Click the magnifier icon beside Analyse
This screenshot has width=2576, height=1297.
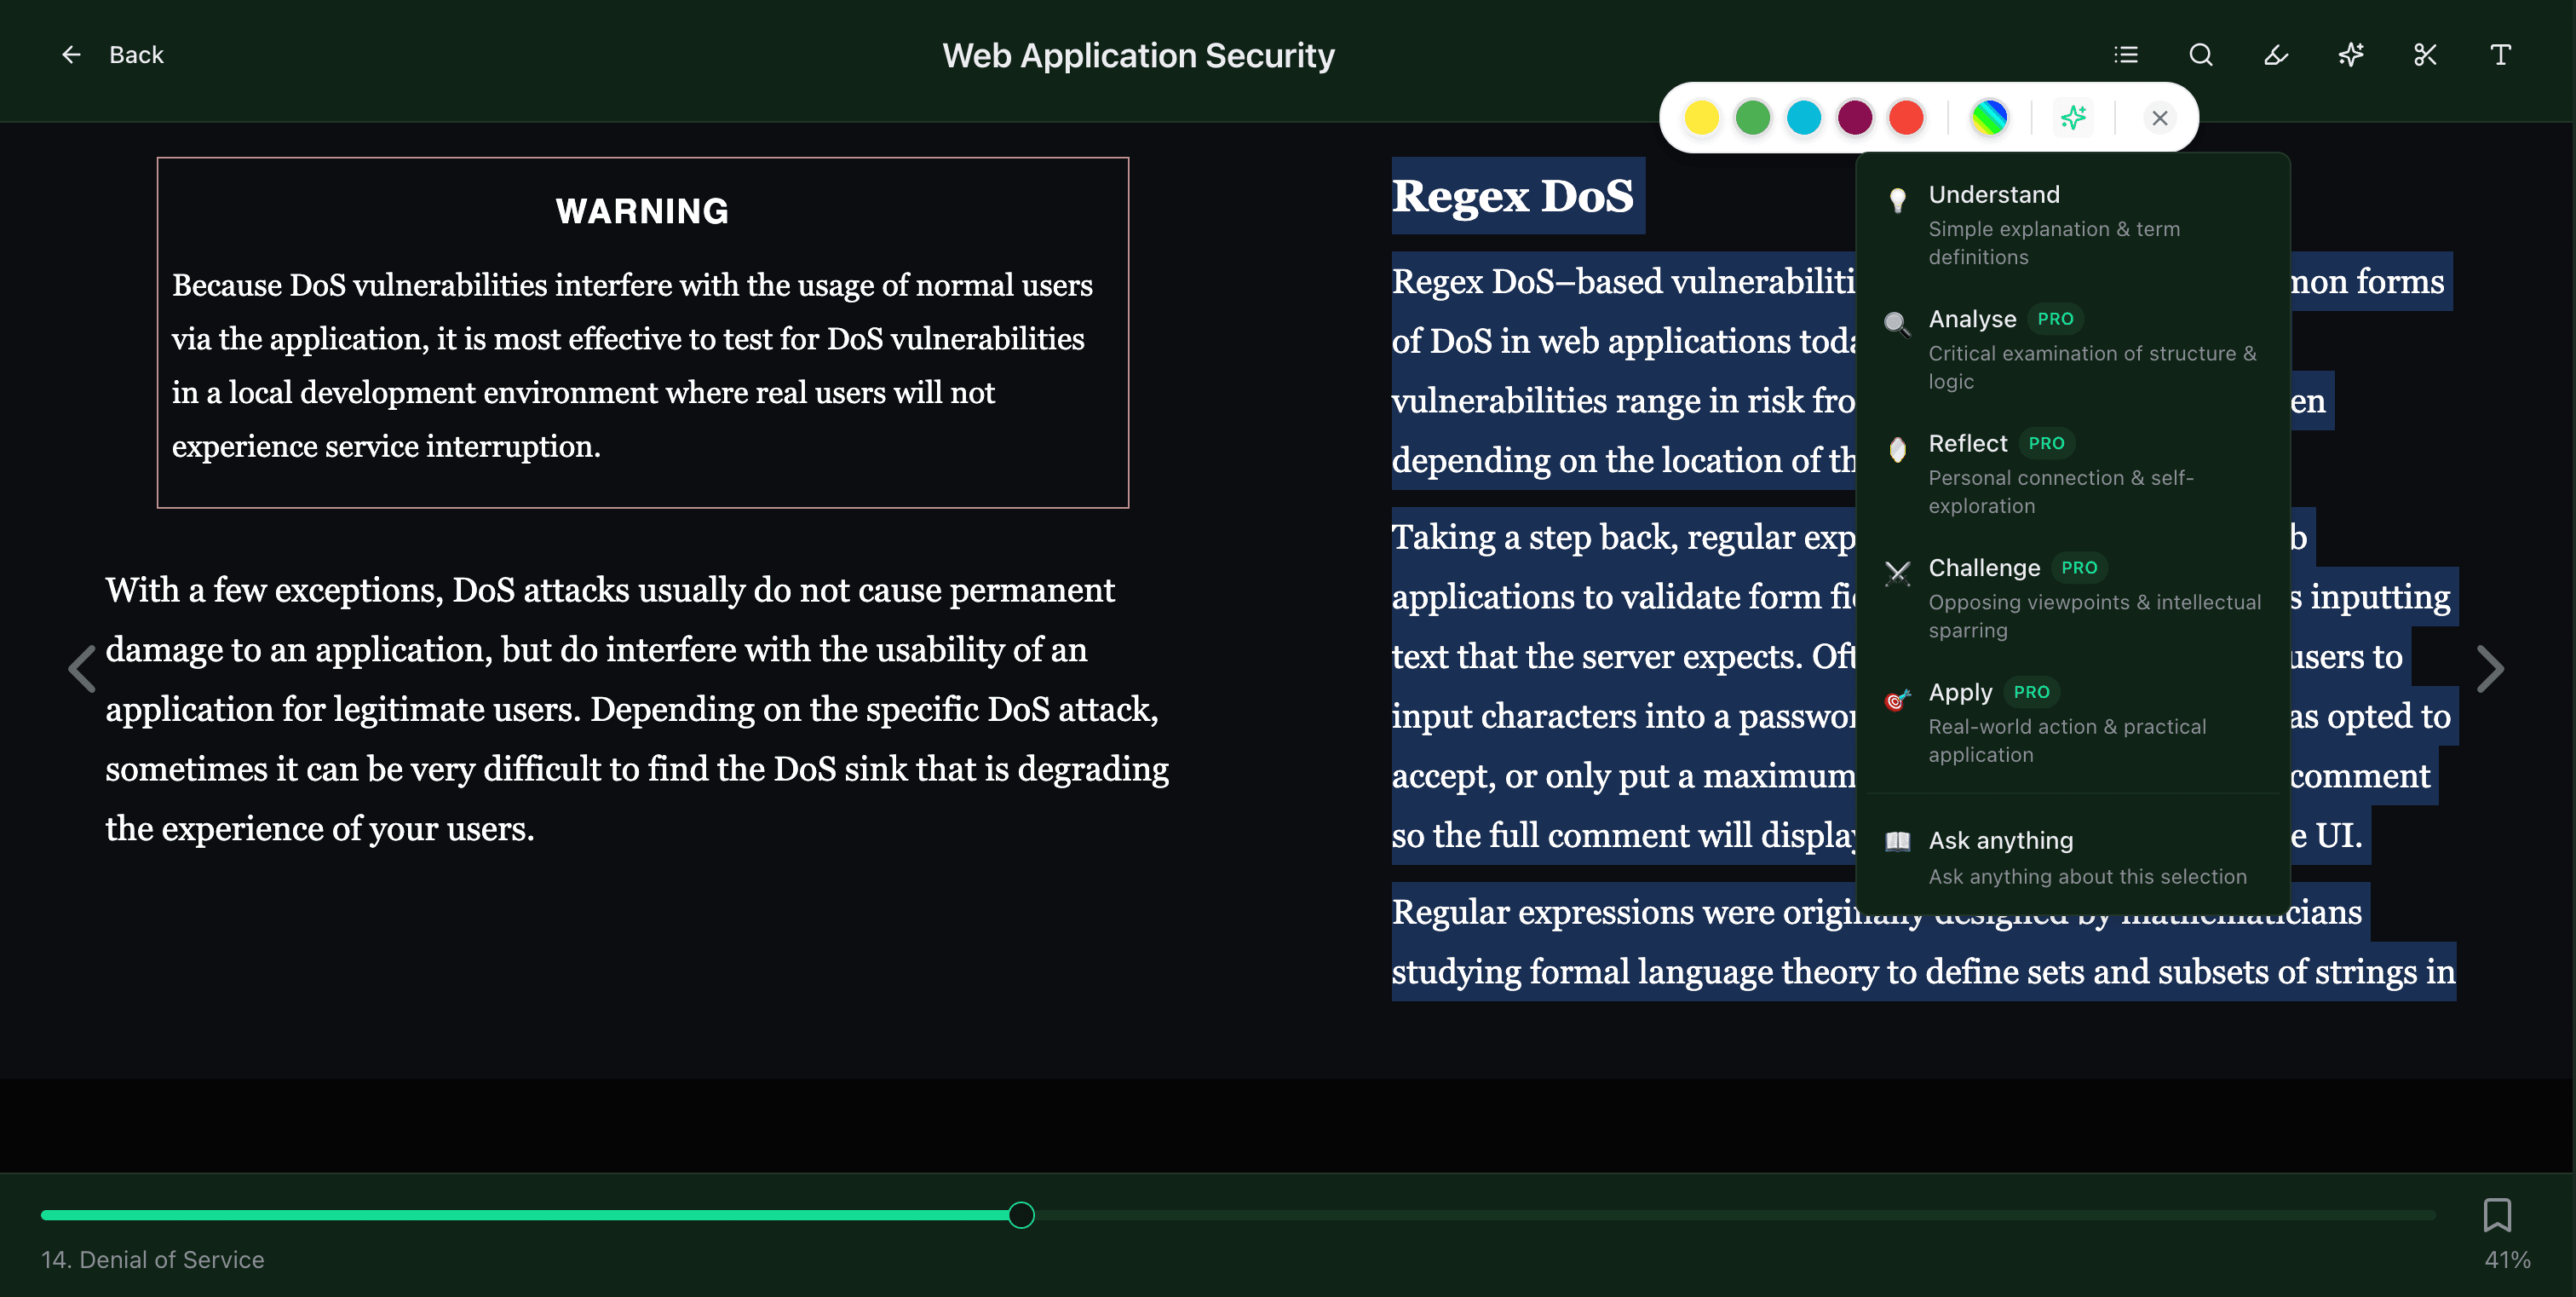pos(1897,324)
